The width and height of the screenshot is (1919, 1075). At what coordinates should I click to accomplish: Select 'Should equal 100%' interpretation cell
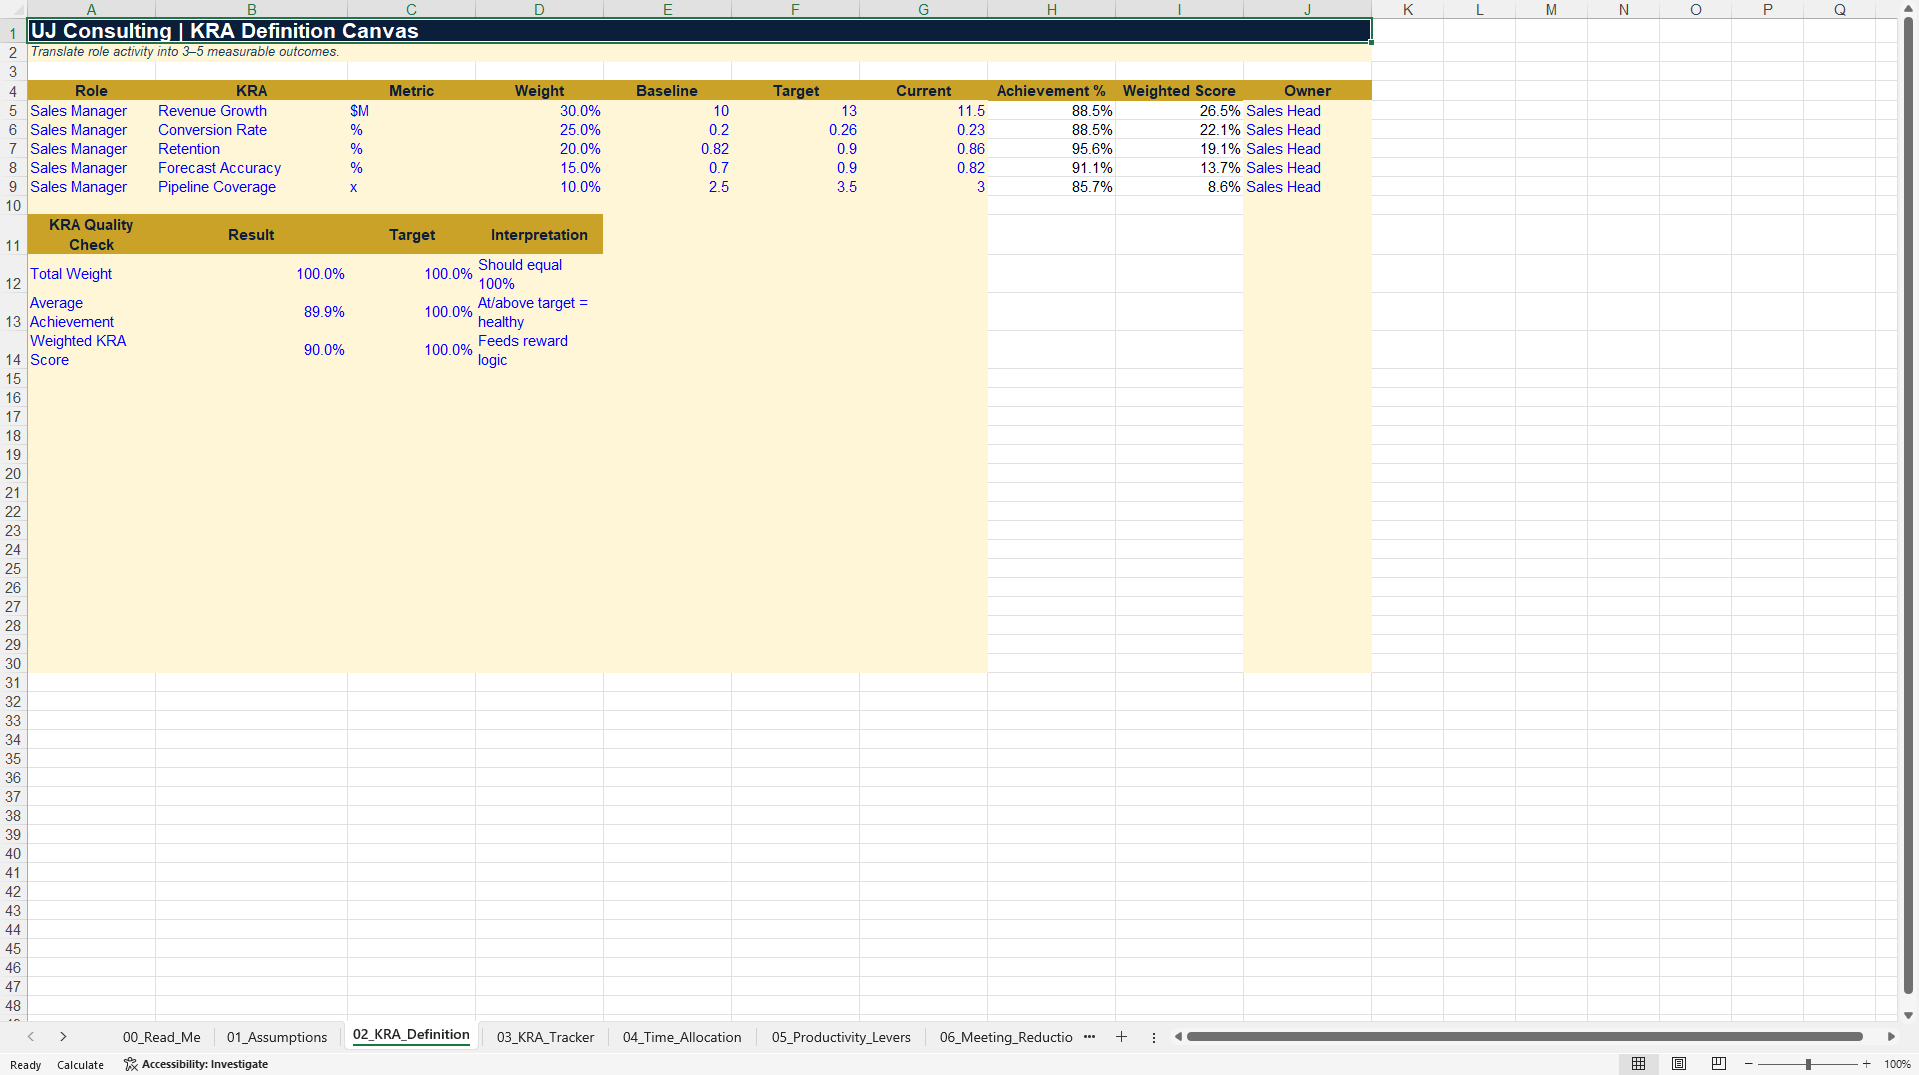pos(539,274)
